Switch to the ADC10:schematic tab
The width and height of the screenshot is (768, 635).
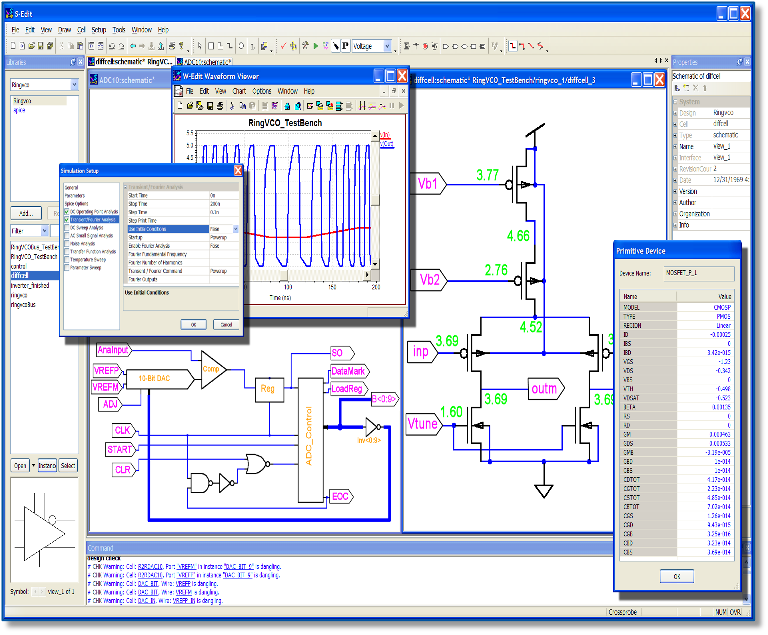pyautogui.click(x=204, y=62)
